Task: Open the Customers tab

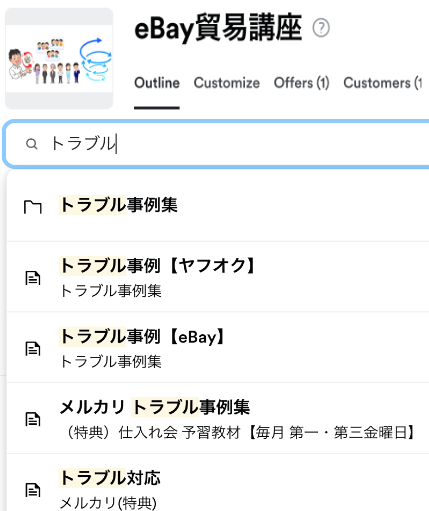Action: click(x=383, y=83)
